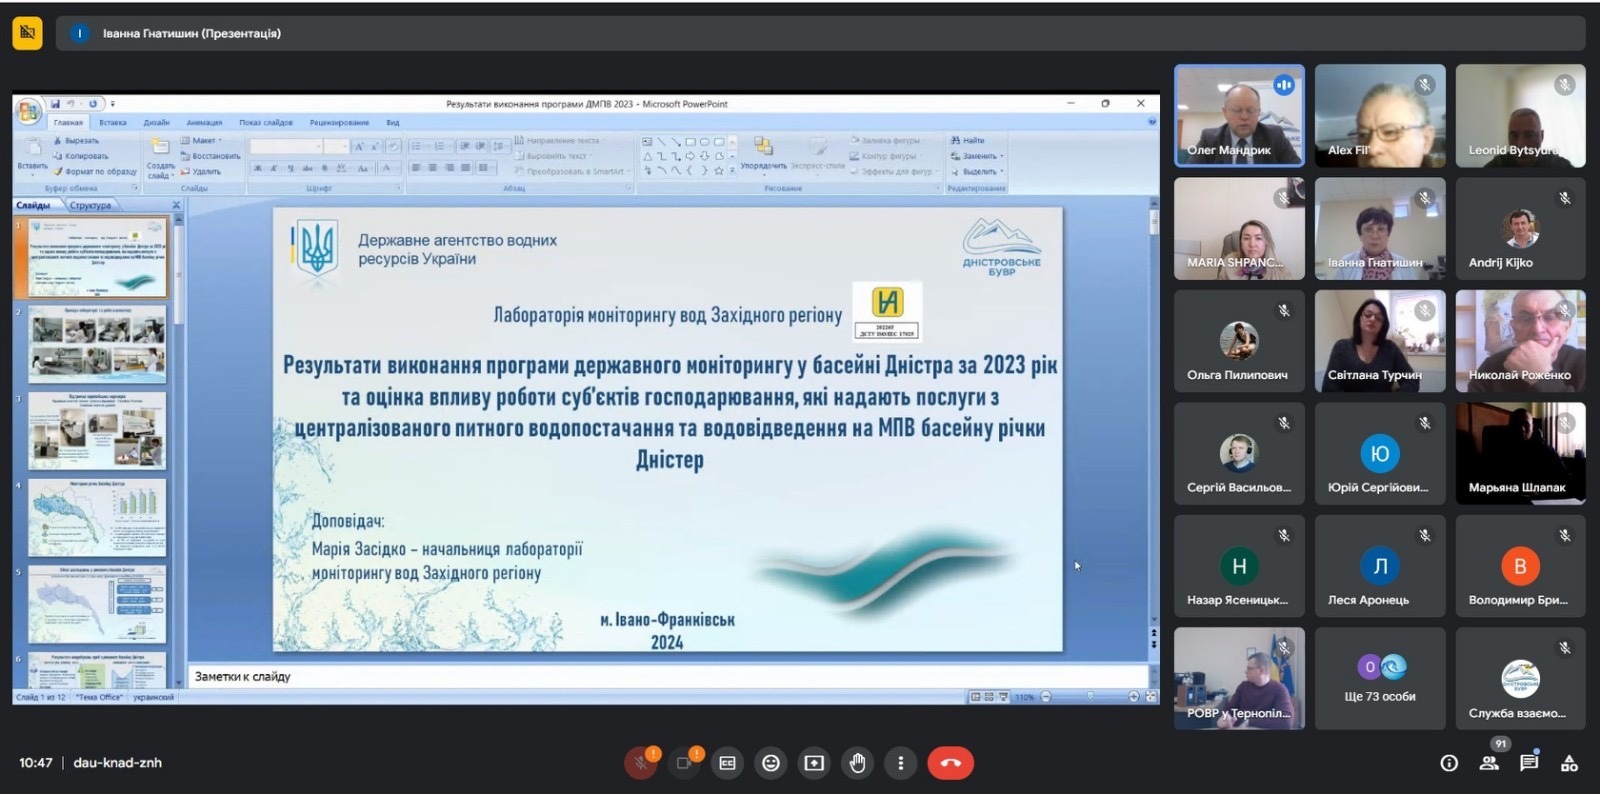Viewport: 1600px width, 794px height.
Task: Click the Світлана Турчин video tile
Action: coord(1380,341)
